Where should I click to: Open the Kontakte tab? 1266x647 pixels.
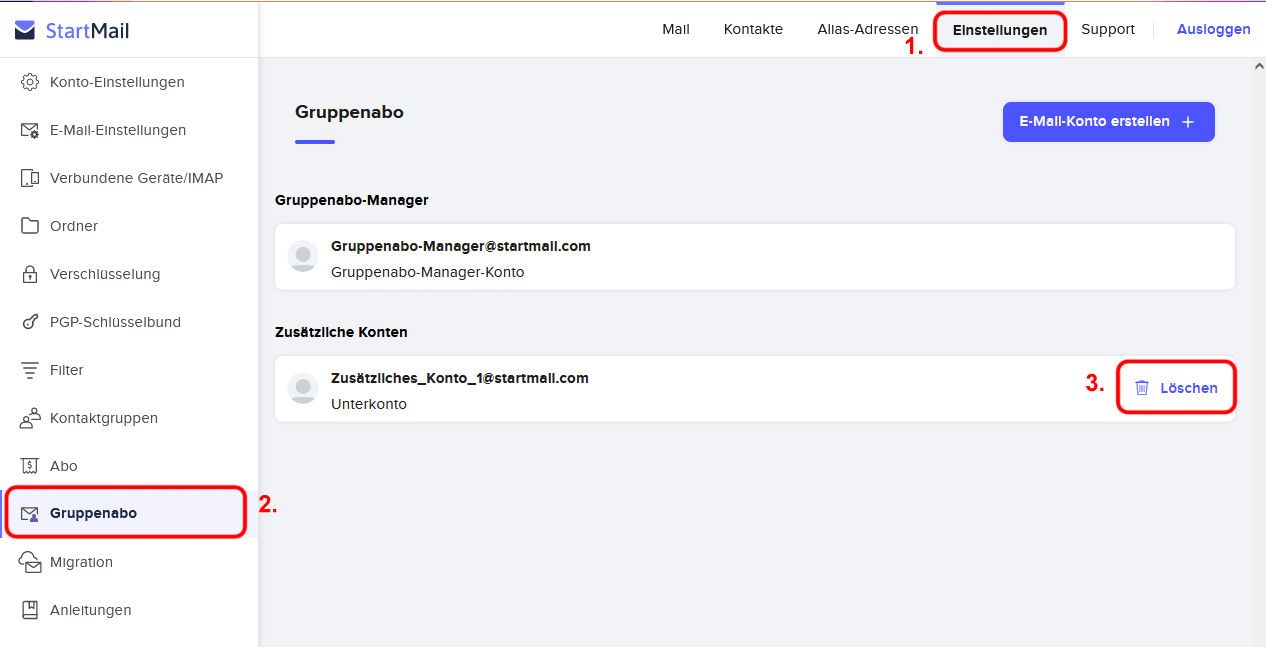[x=753, y=29]
